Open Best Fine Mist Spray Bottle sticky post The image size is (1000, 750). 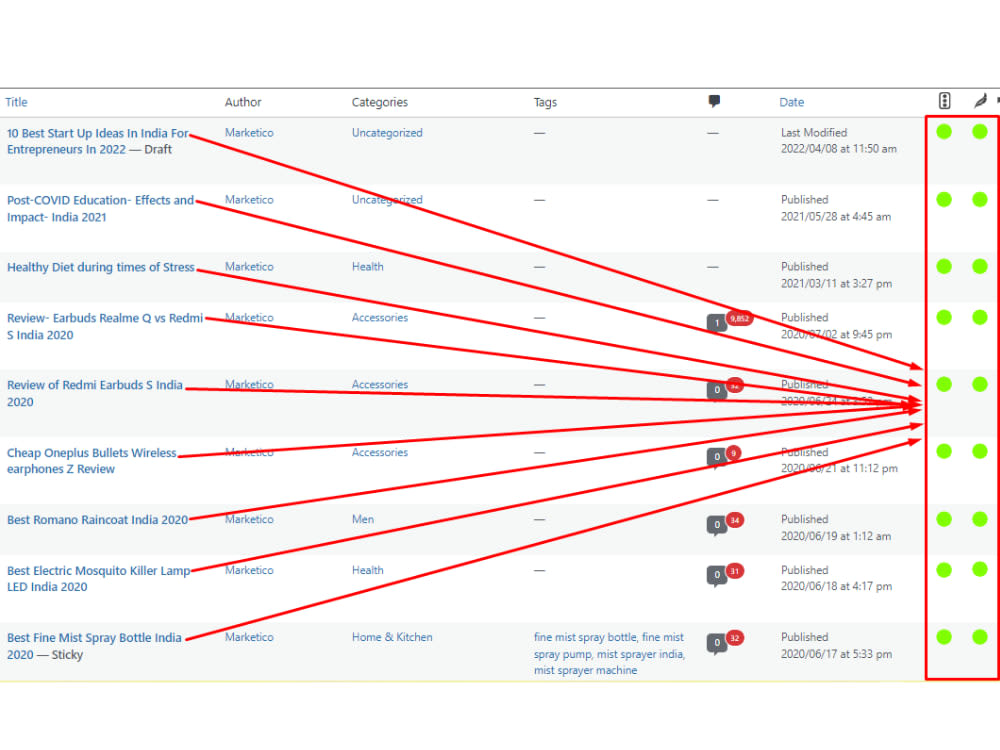[x=94, y=646]
